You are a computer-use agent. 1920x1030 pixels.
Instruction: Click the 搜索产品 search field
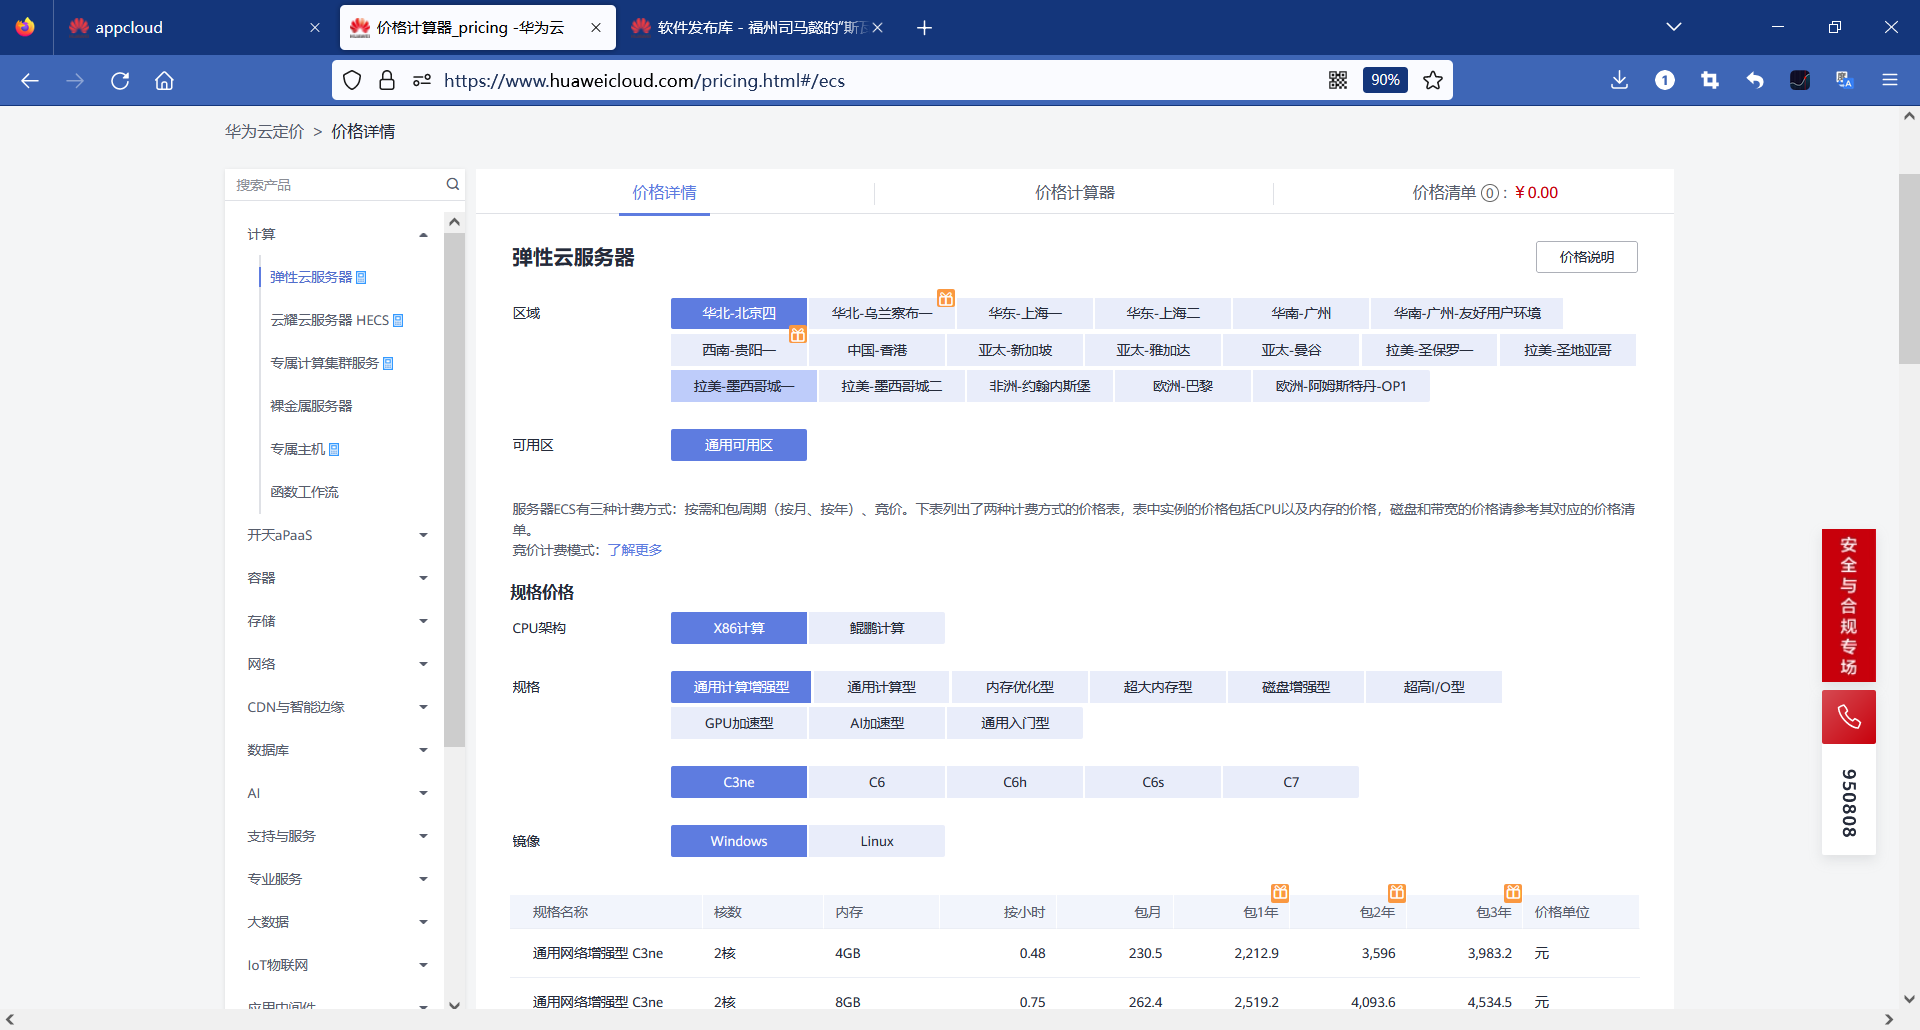pos(337,185)
